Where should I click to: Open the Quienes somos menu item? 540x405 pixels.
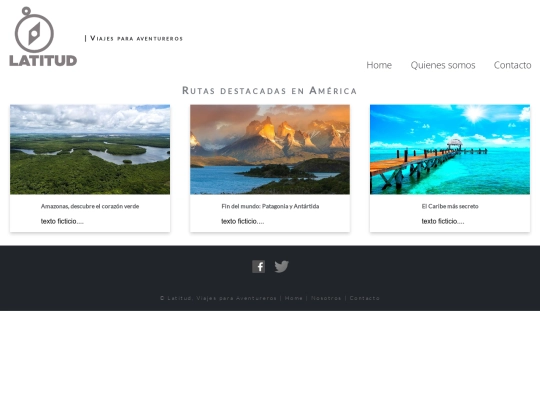click(x=443, y=65)
